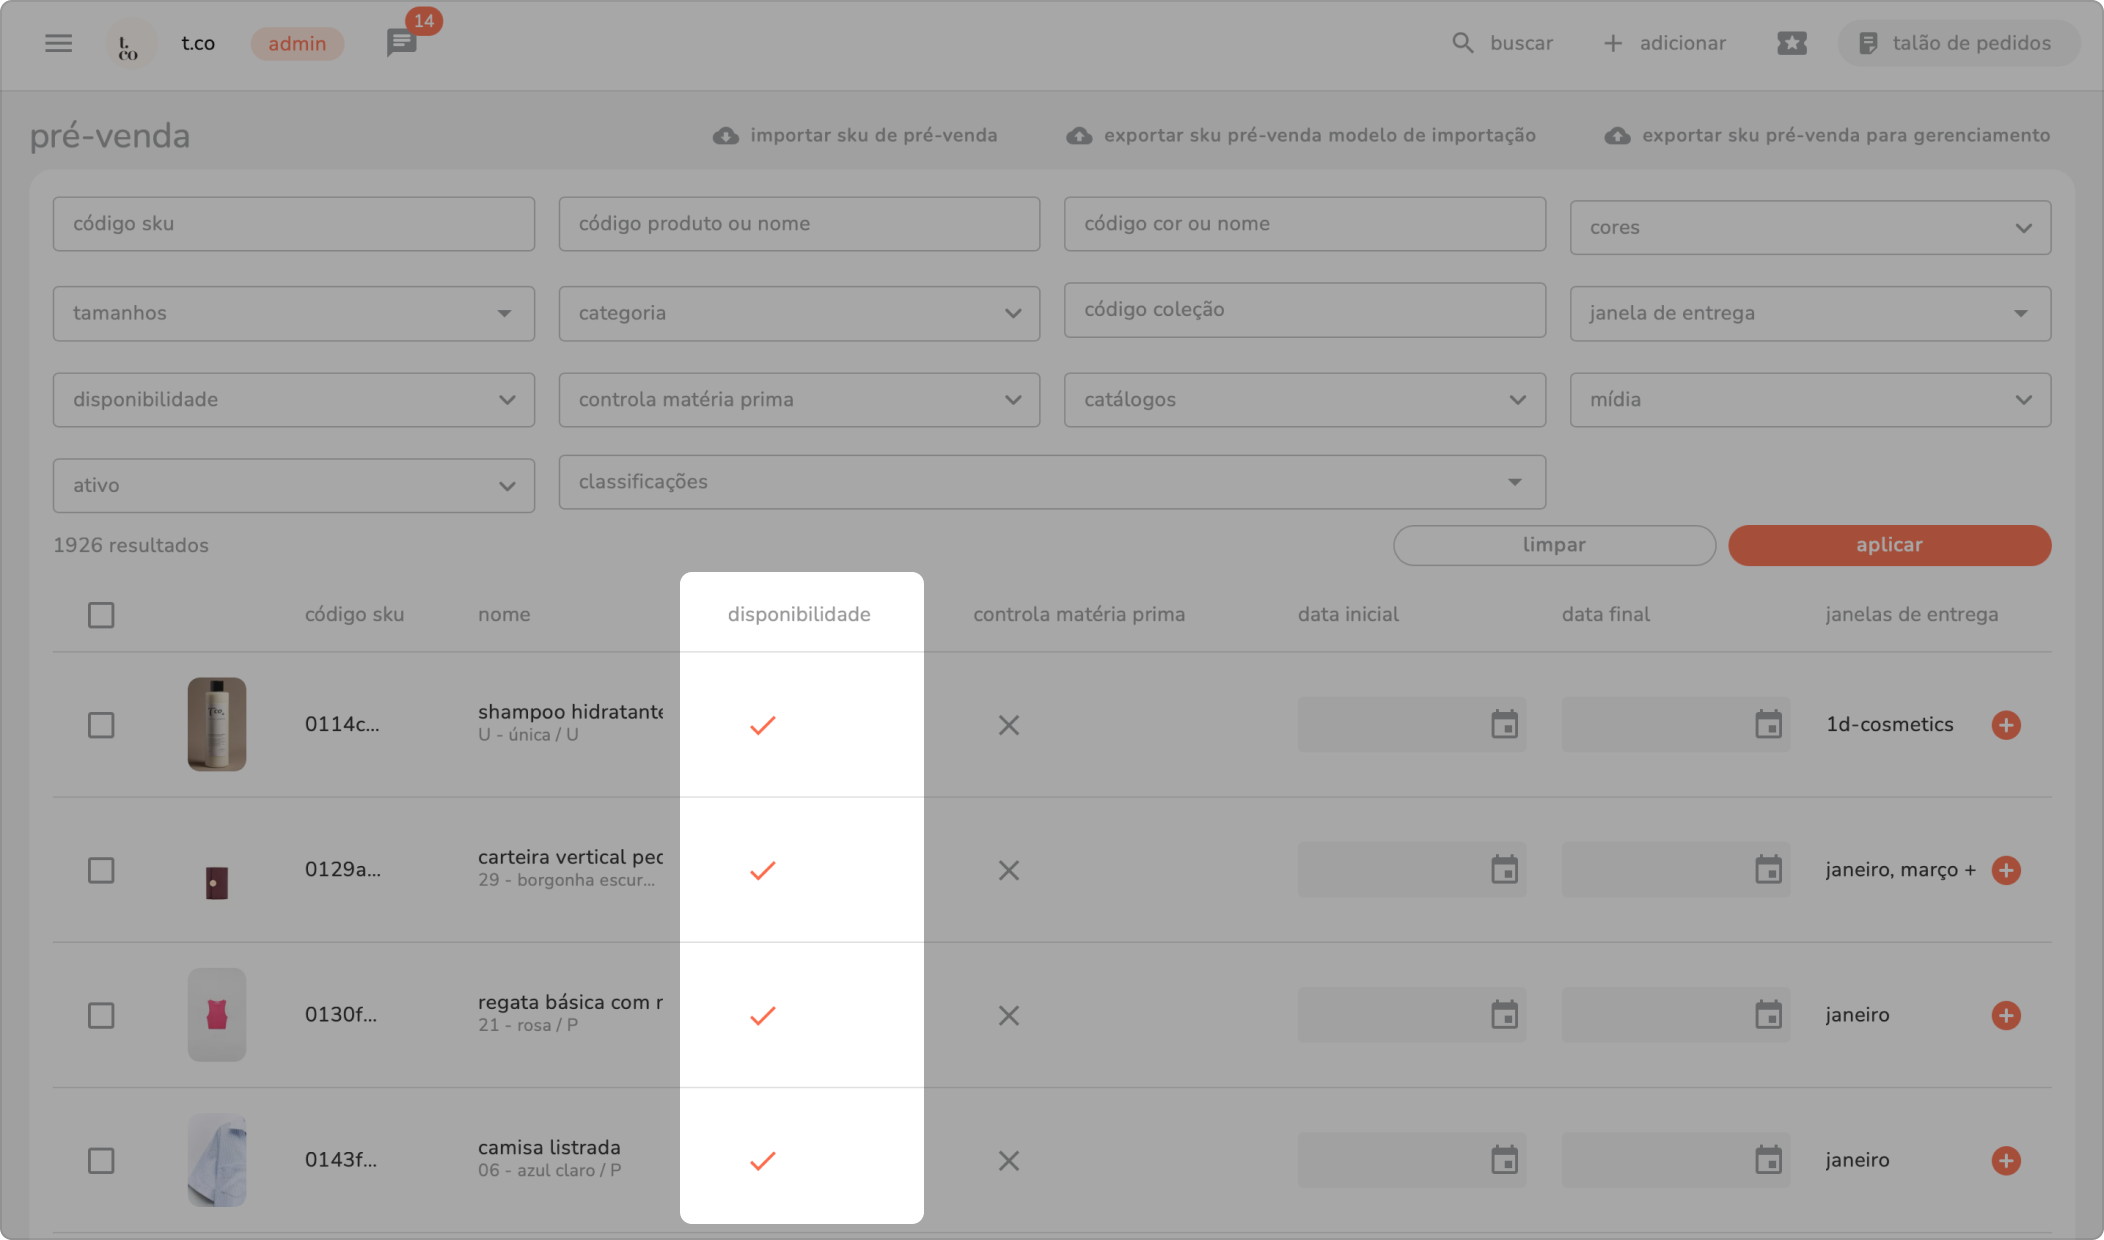Focus the código sku input field
This screenshot has width=2104, height=1240.
click(x=293, y=224)
